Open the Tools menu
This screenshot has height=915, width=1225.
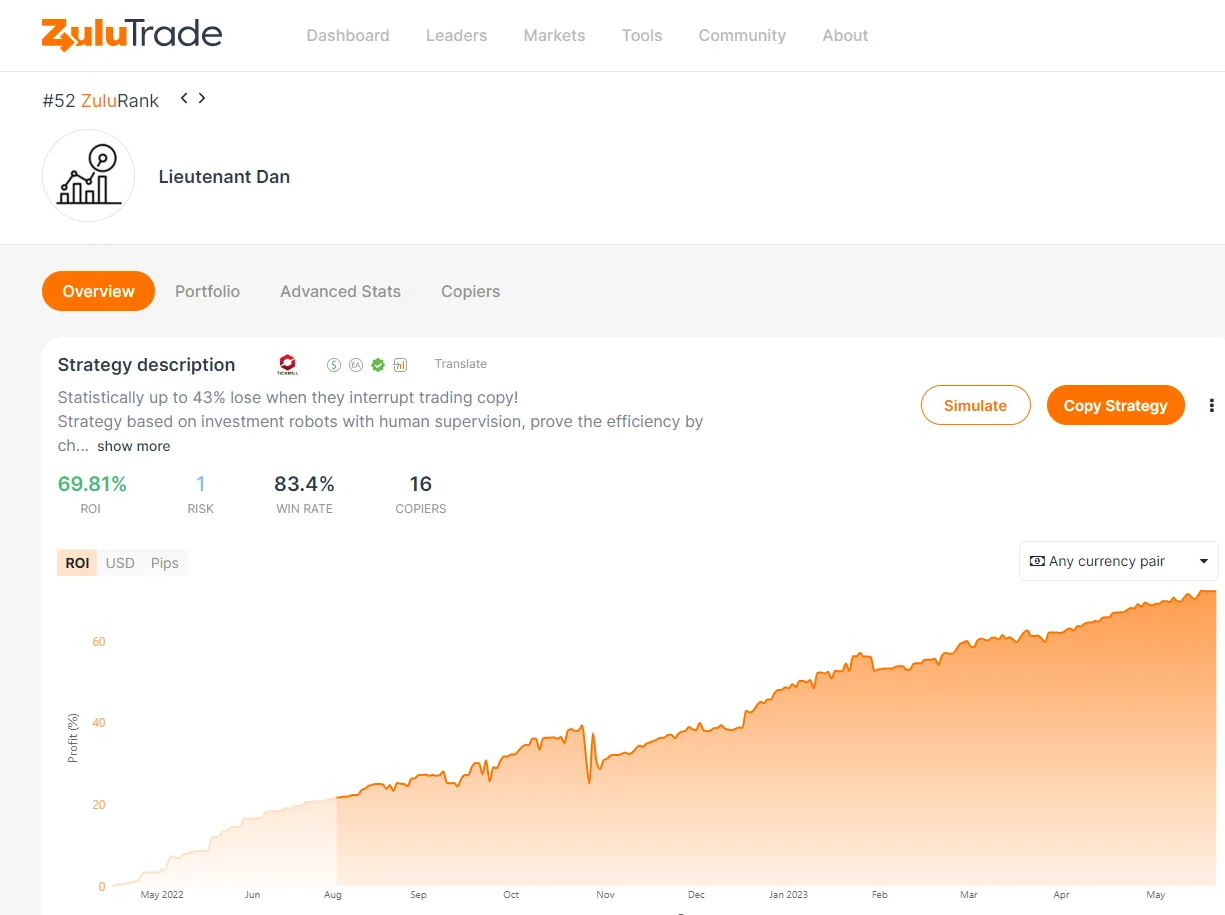click(x=642, y=35)
